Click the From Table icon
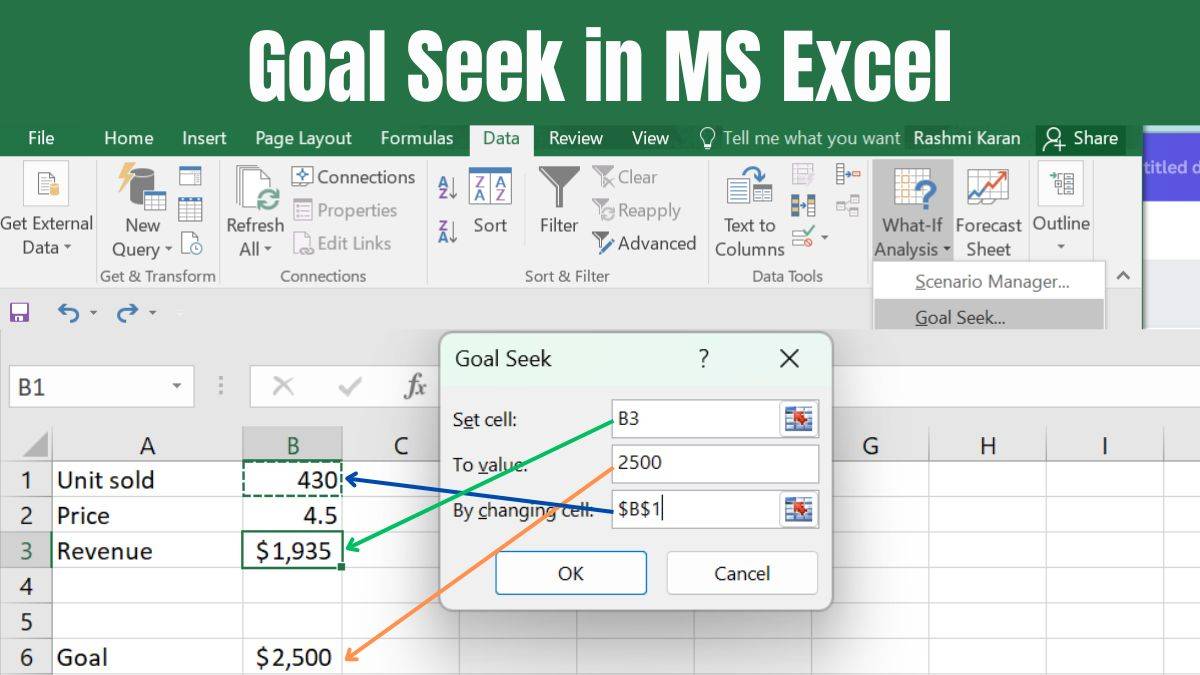This screenshot has width=1200, height=675. (x=191, y=210)
